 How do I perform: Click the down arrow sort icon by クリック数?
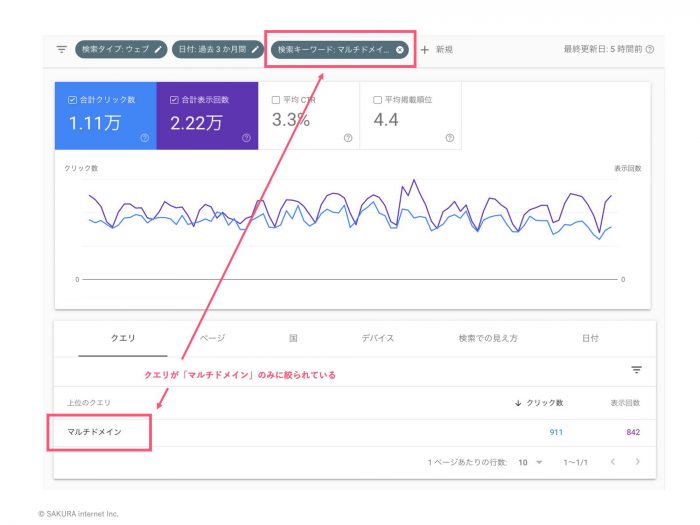518,403
